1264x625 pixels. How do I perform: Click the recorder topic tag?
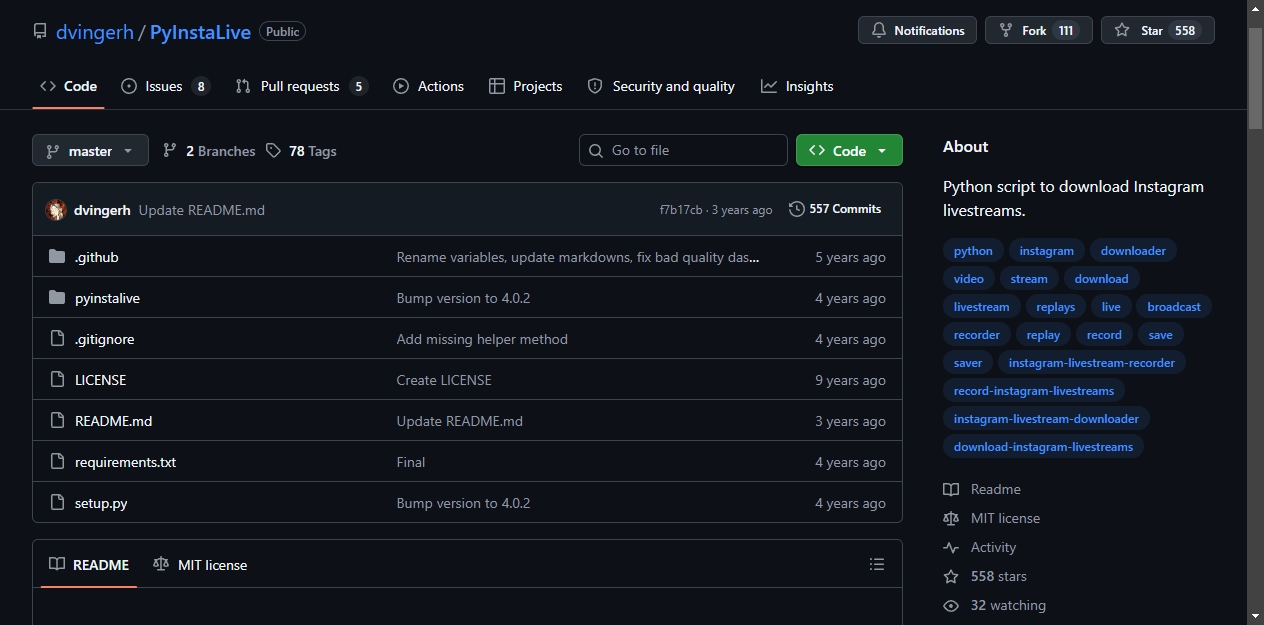click(976, 335)
